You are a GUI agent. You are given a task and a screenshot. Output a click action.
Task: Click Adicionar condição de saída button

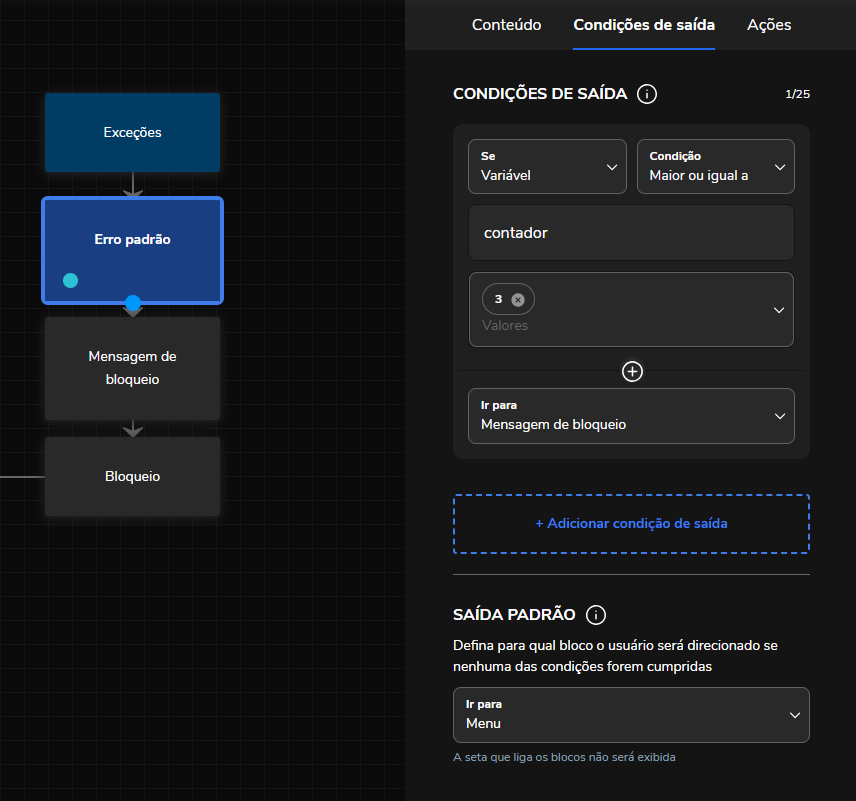631,523
